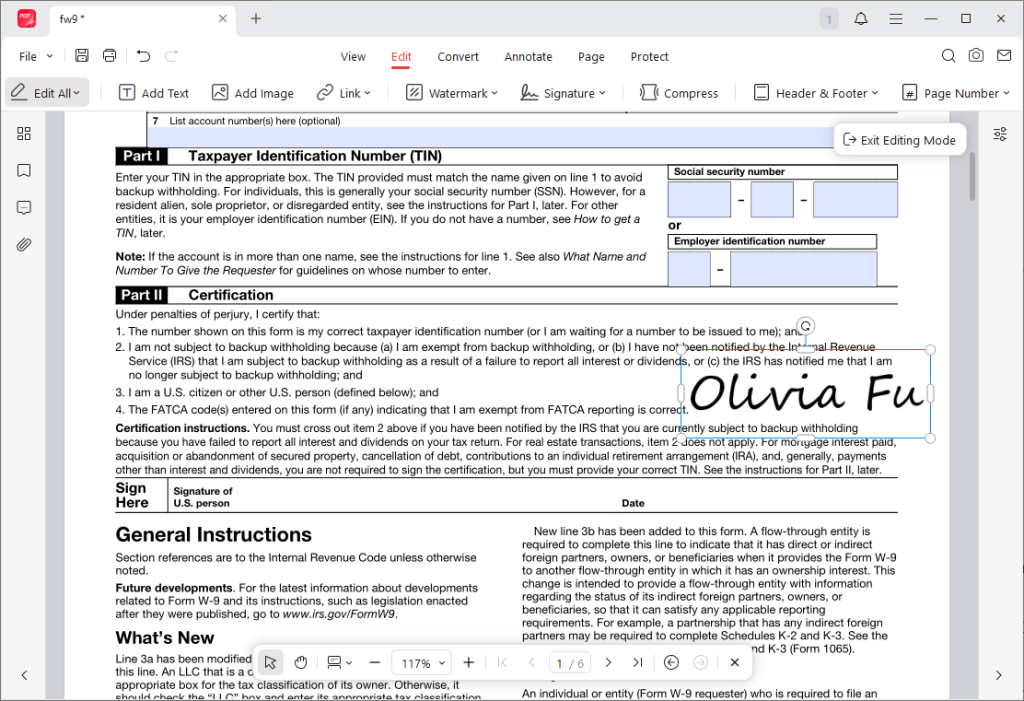Click the page number input field
1024x701 pixels.
tap(570, 663)
